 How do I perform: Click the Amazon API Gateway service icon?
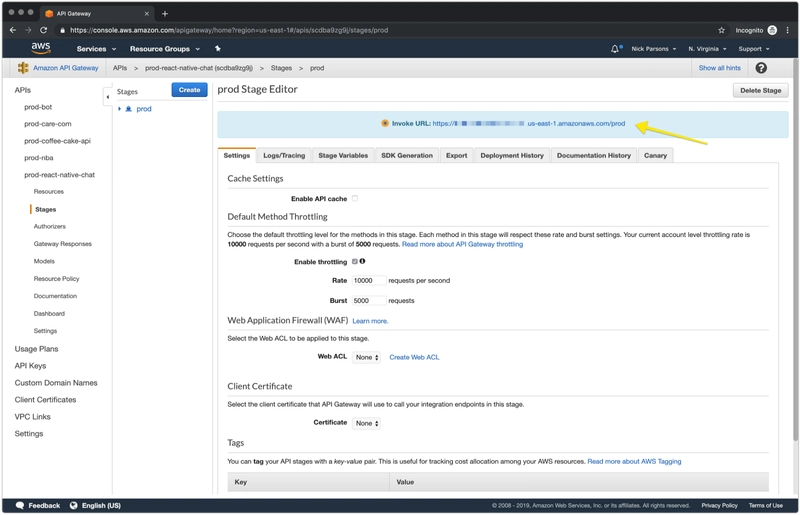pyautogui.click(x=23, y=68)
